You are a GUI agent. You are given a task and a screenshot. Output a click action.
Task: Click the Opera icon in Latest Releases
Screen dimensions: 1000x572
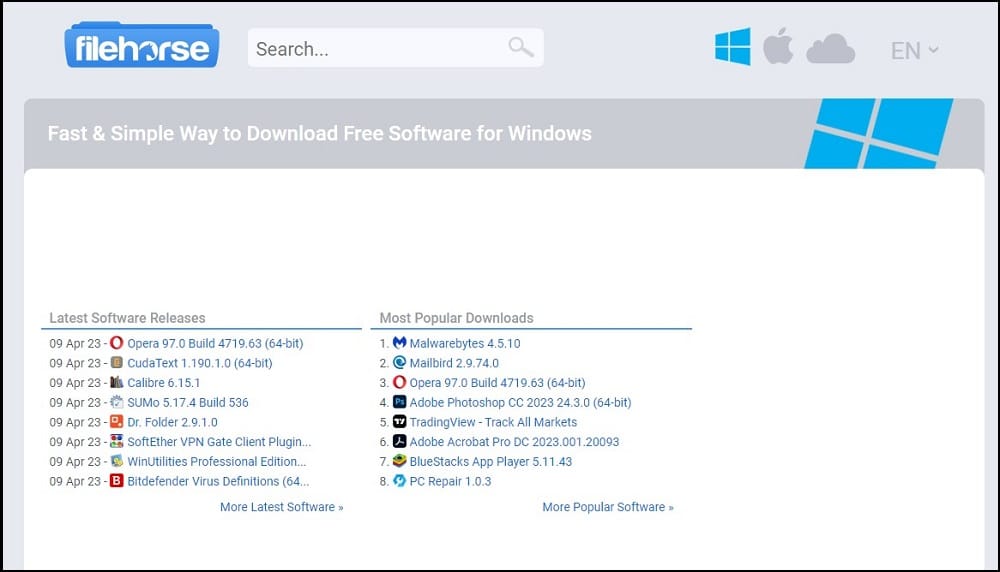pyautogui.click(x=116, y=343)
